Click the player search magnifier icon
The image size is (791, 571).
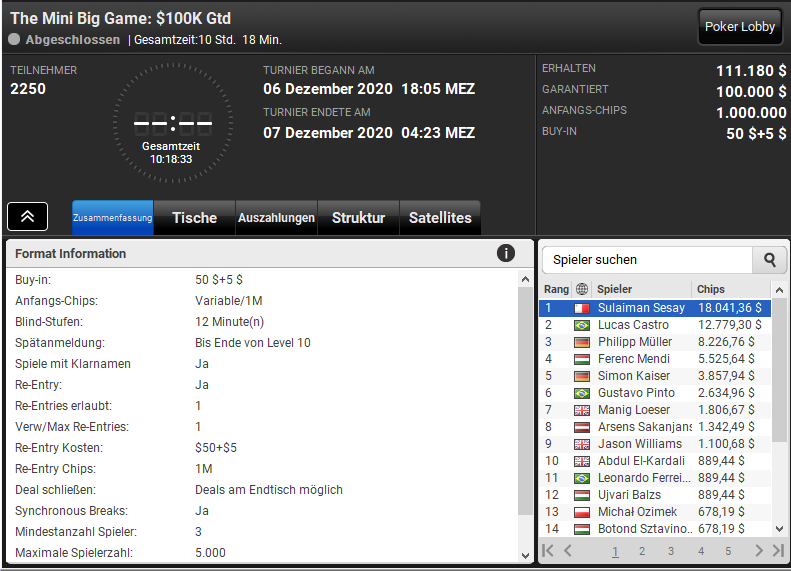[x=769, y=260]
